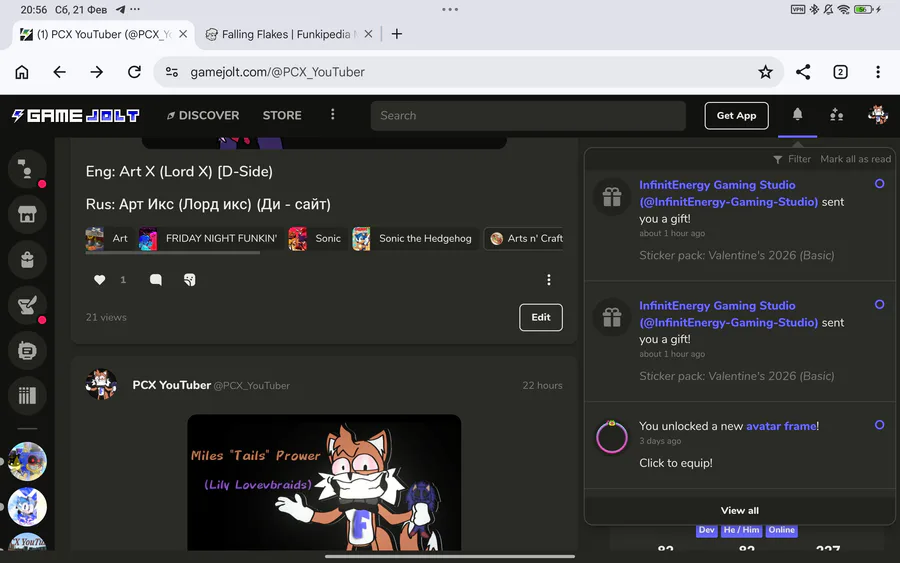Open the Store menu item
900x563 pixels.
tap(282, 115)
